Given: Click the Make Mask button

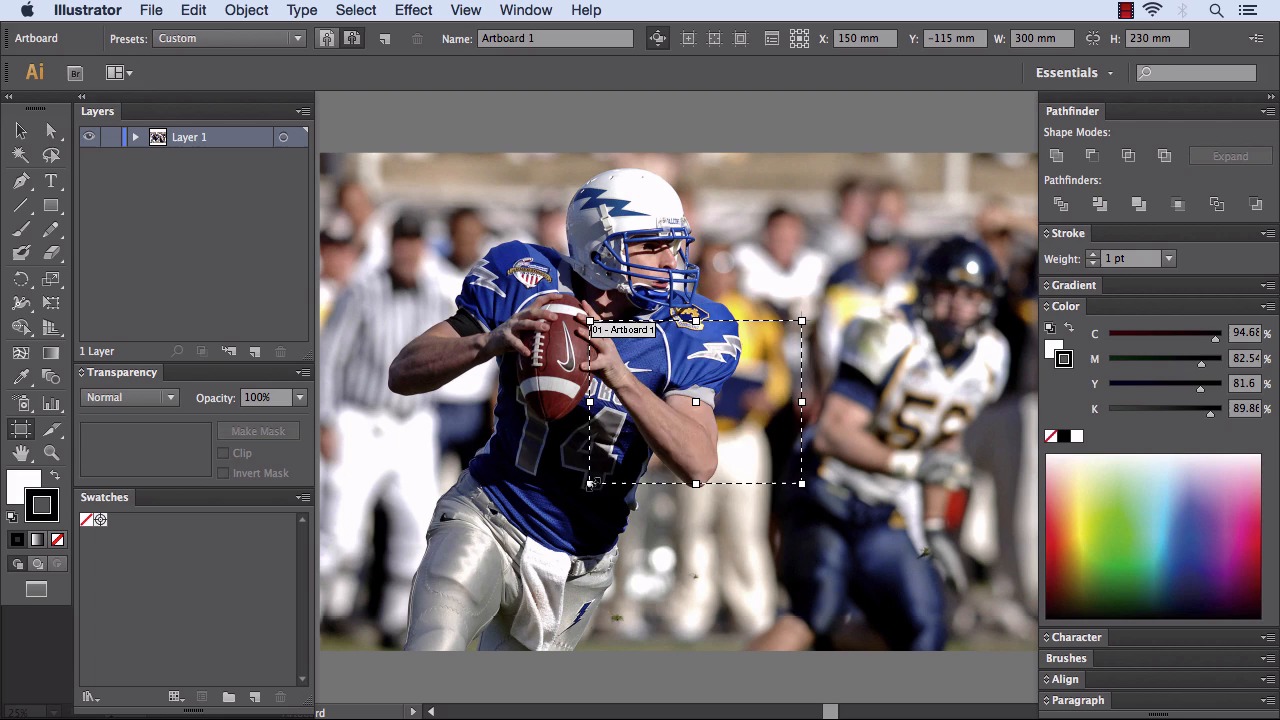Looking at the screenshot, I should [x=258, y=431].
